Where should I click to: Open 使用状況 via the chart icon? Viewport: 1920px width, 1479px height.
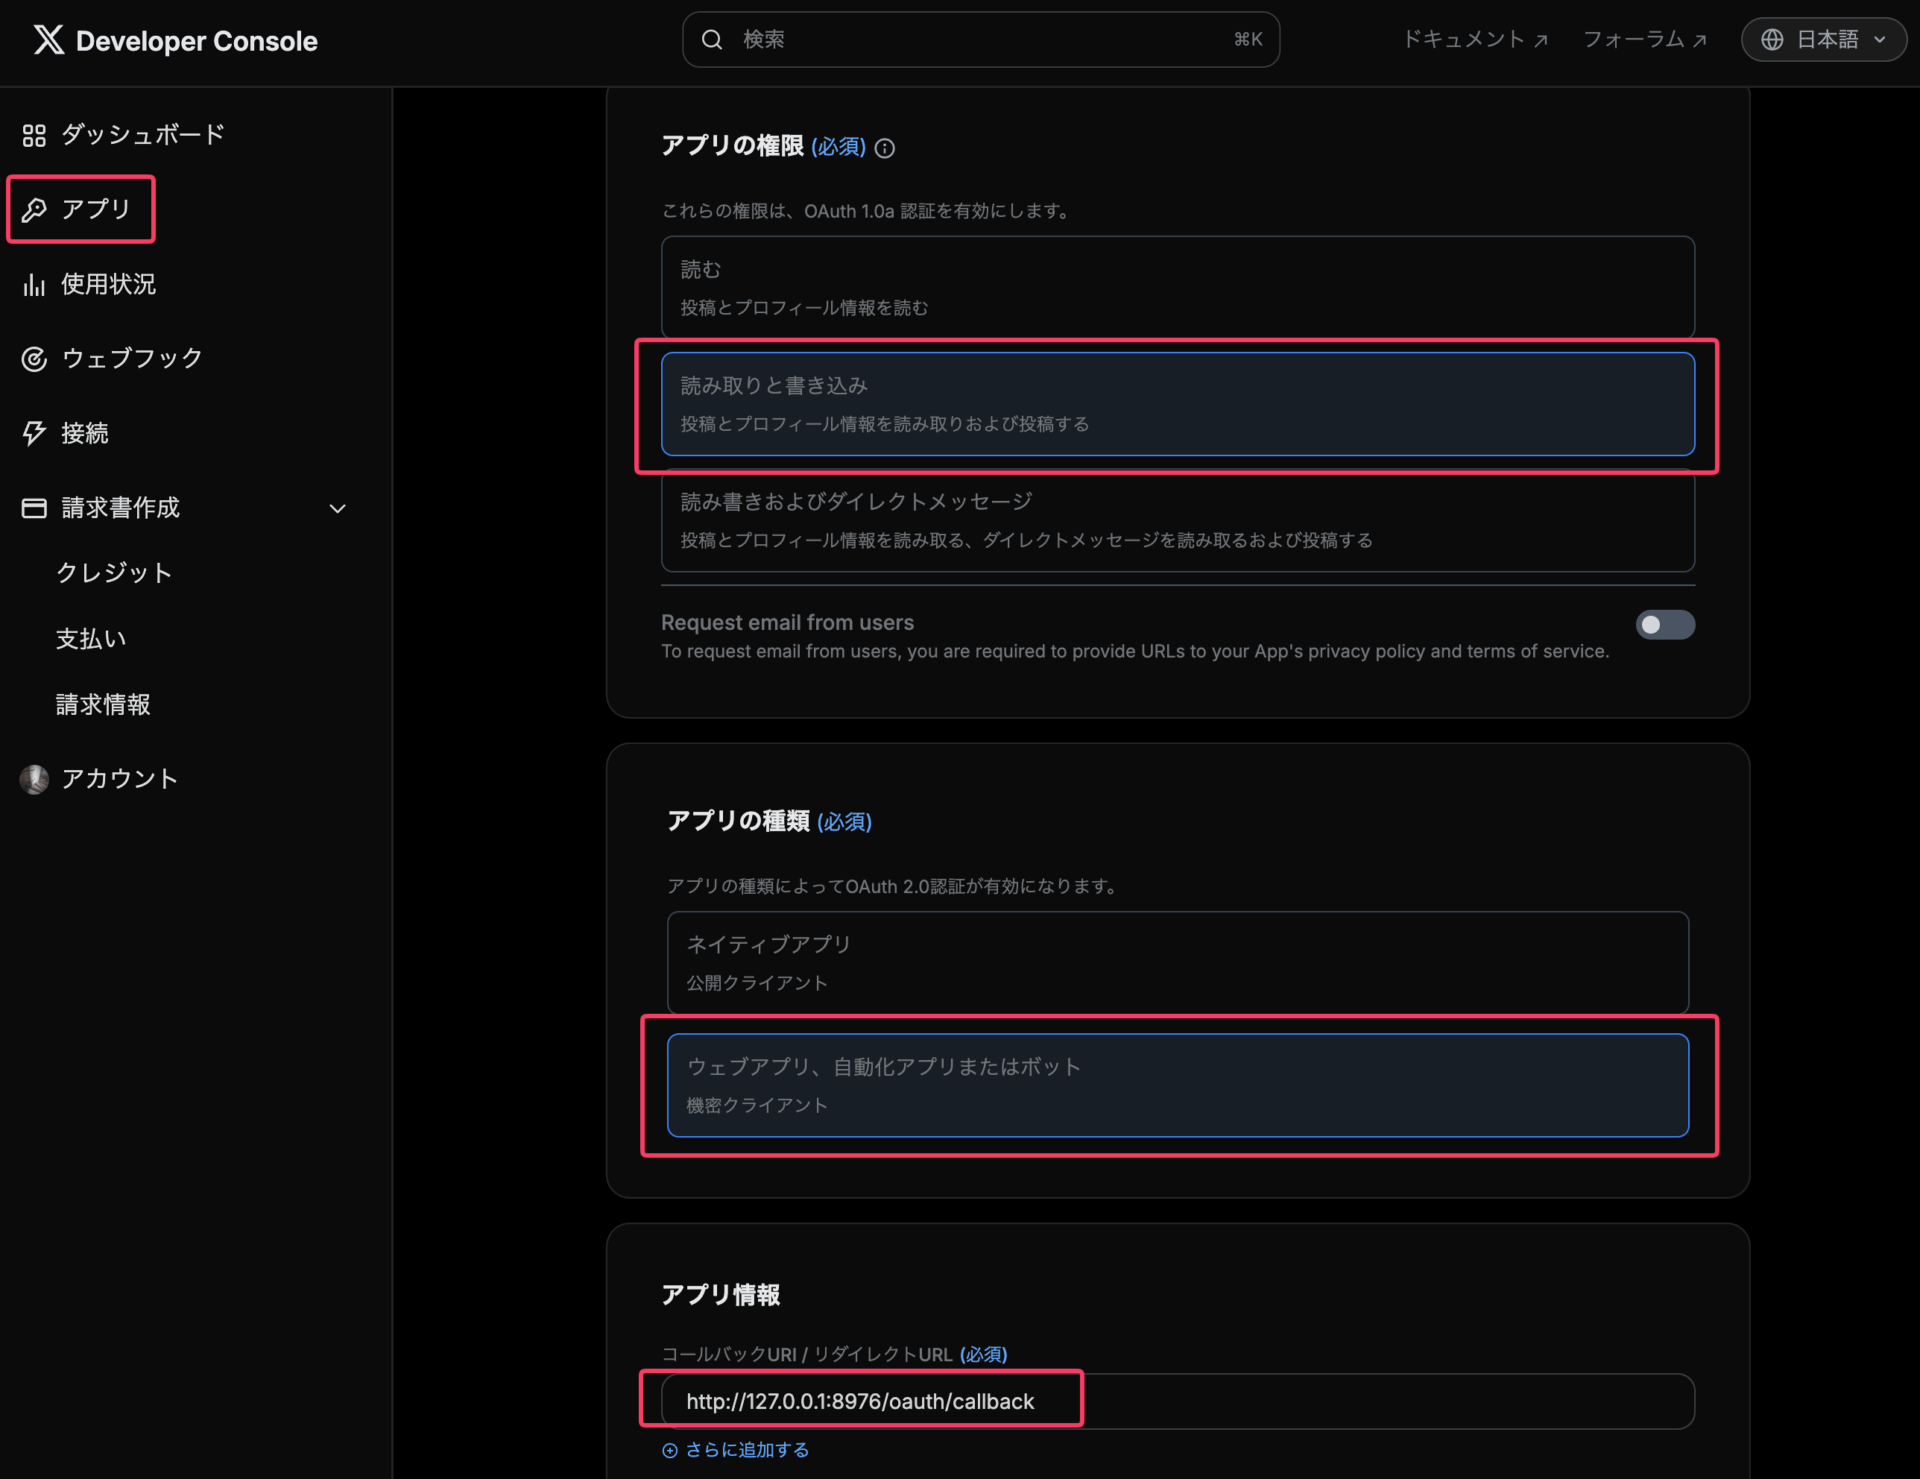coord(34,284)
